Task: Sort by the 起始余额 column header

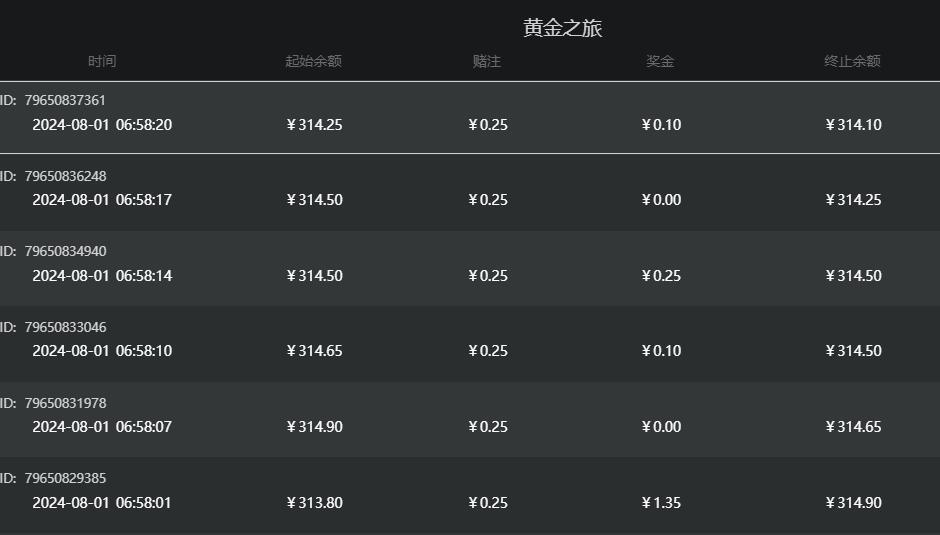Action: 313,61
